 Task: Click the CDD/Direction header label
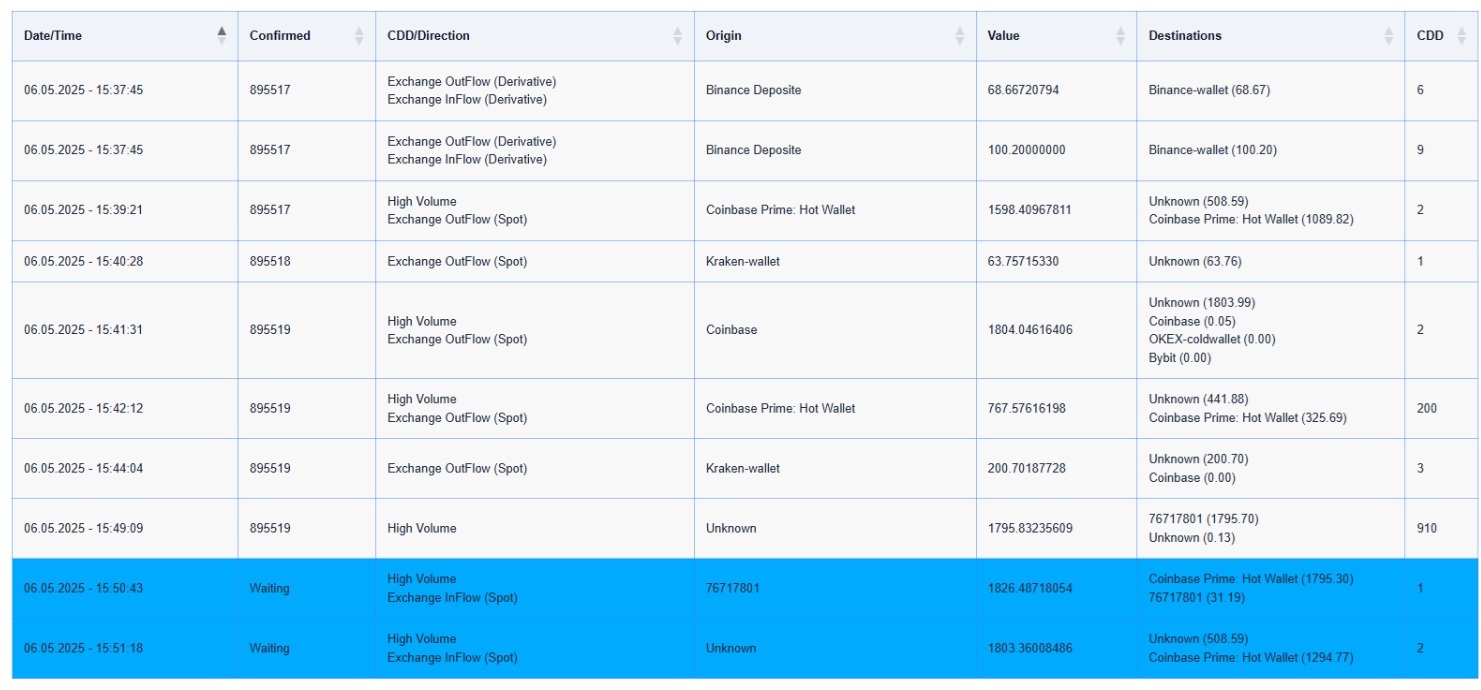click(428, 36)
